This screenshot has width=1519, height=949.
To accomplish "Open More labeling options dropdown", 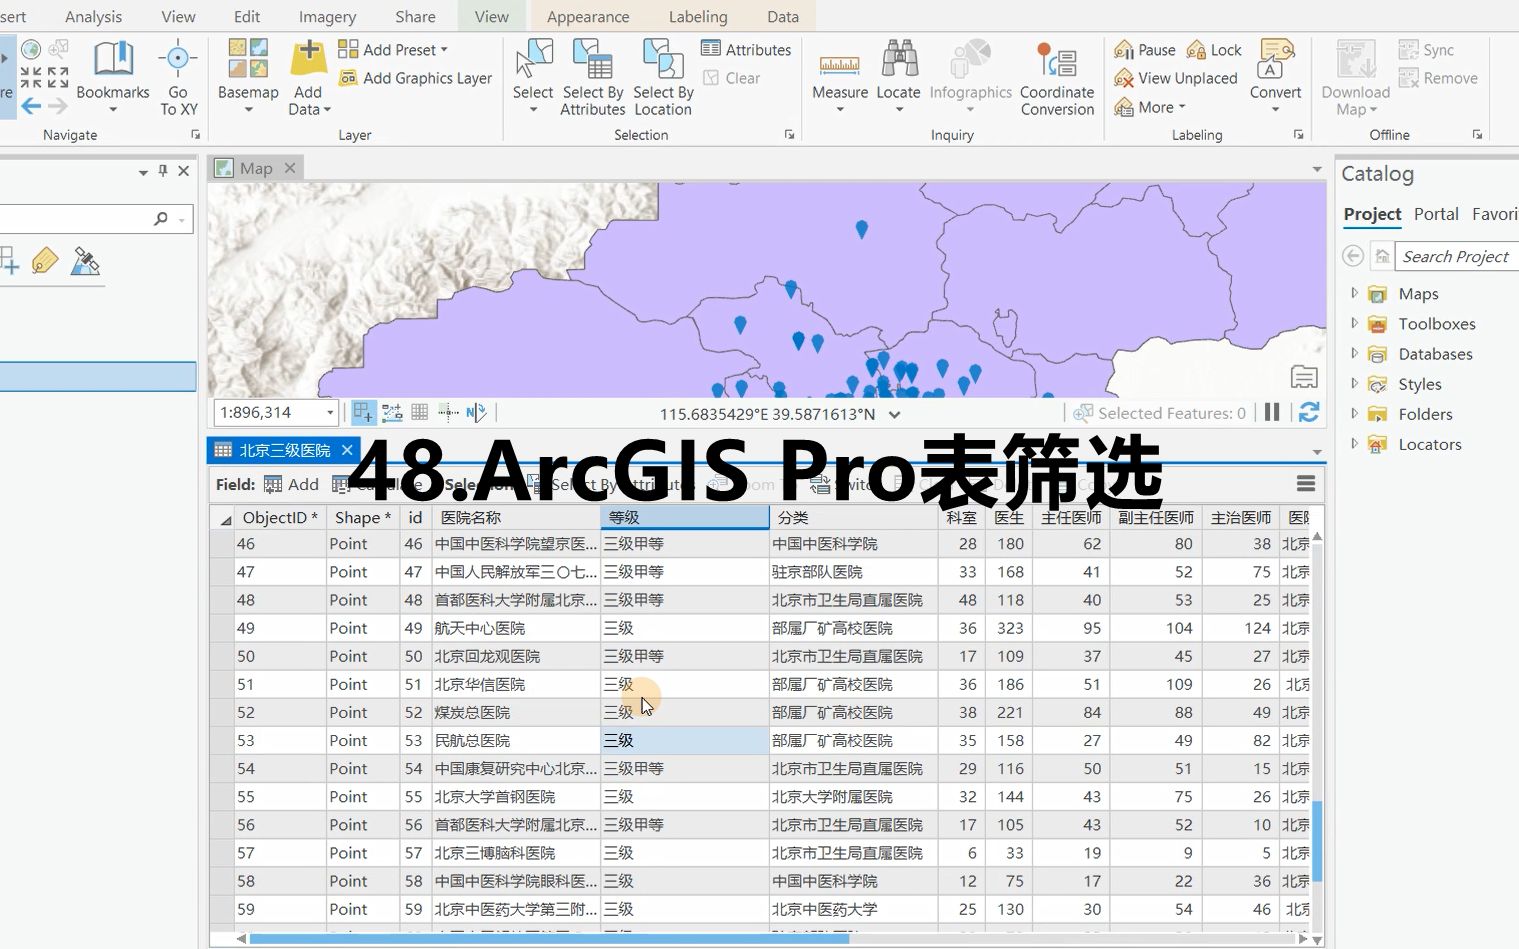I will (1150, 107).
